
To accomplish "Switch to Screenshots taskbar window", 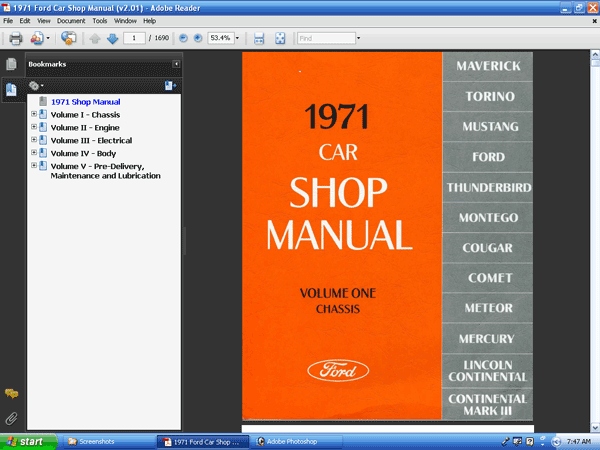I will coord(108,442).
